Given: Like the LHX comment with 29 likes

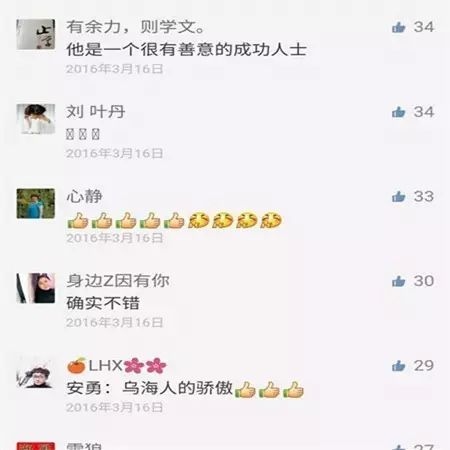Looking at the screenshot, I should (399, 366).
